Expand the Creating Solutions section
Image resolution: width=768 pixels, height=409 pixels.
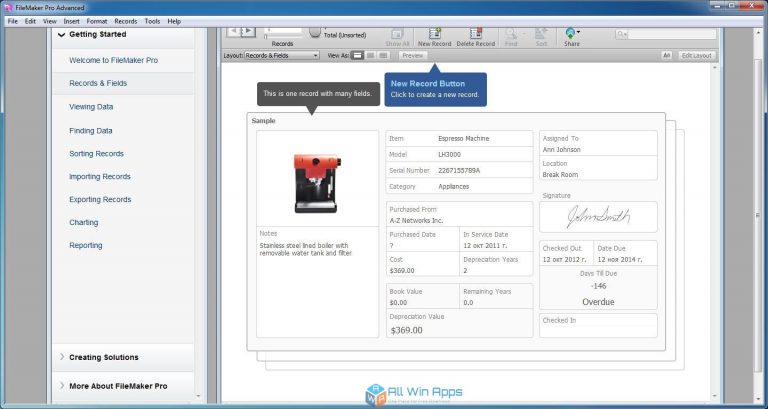[x=62, y=357]
